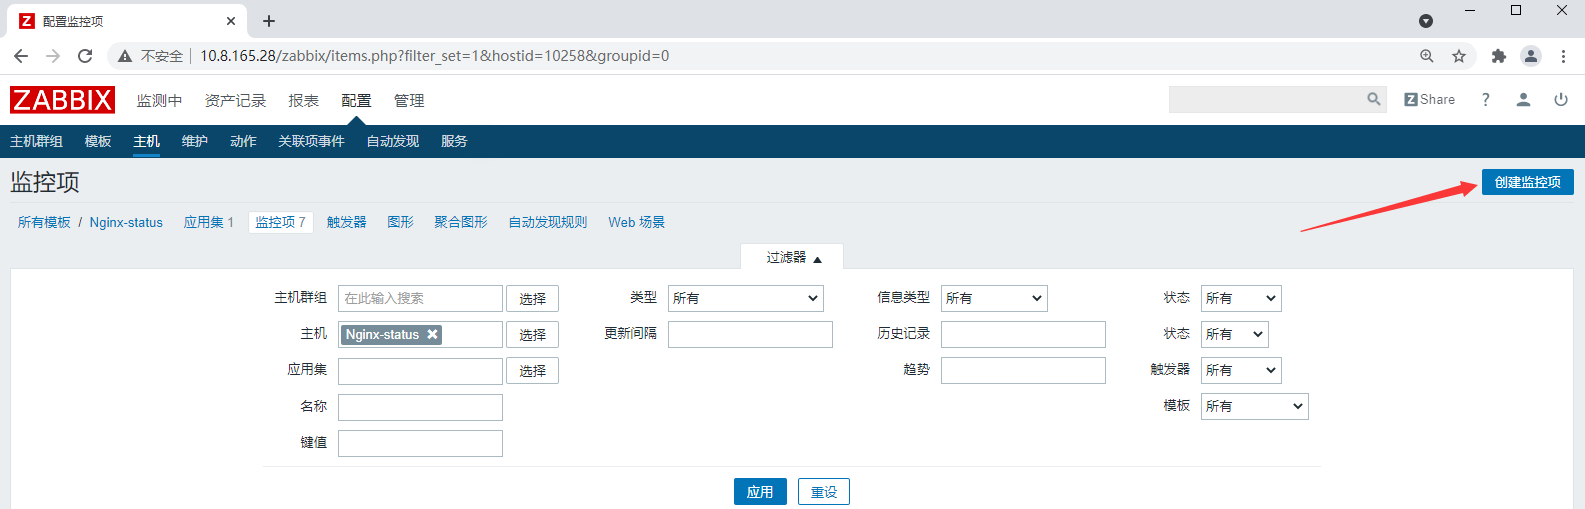Click the tab search dropdown circle icon

click(1426, 21)
